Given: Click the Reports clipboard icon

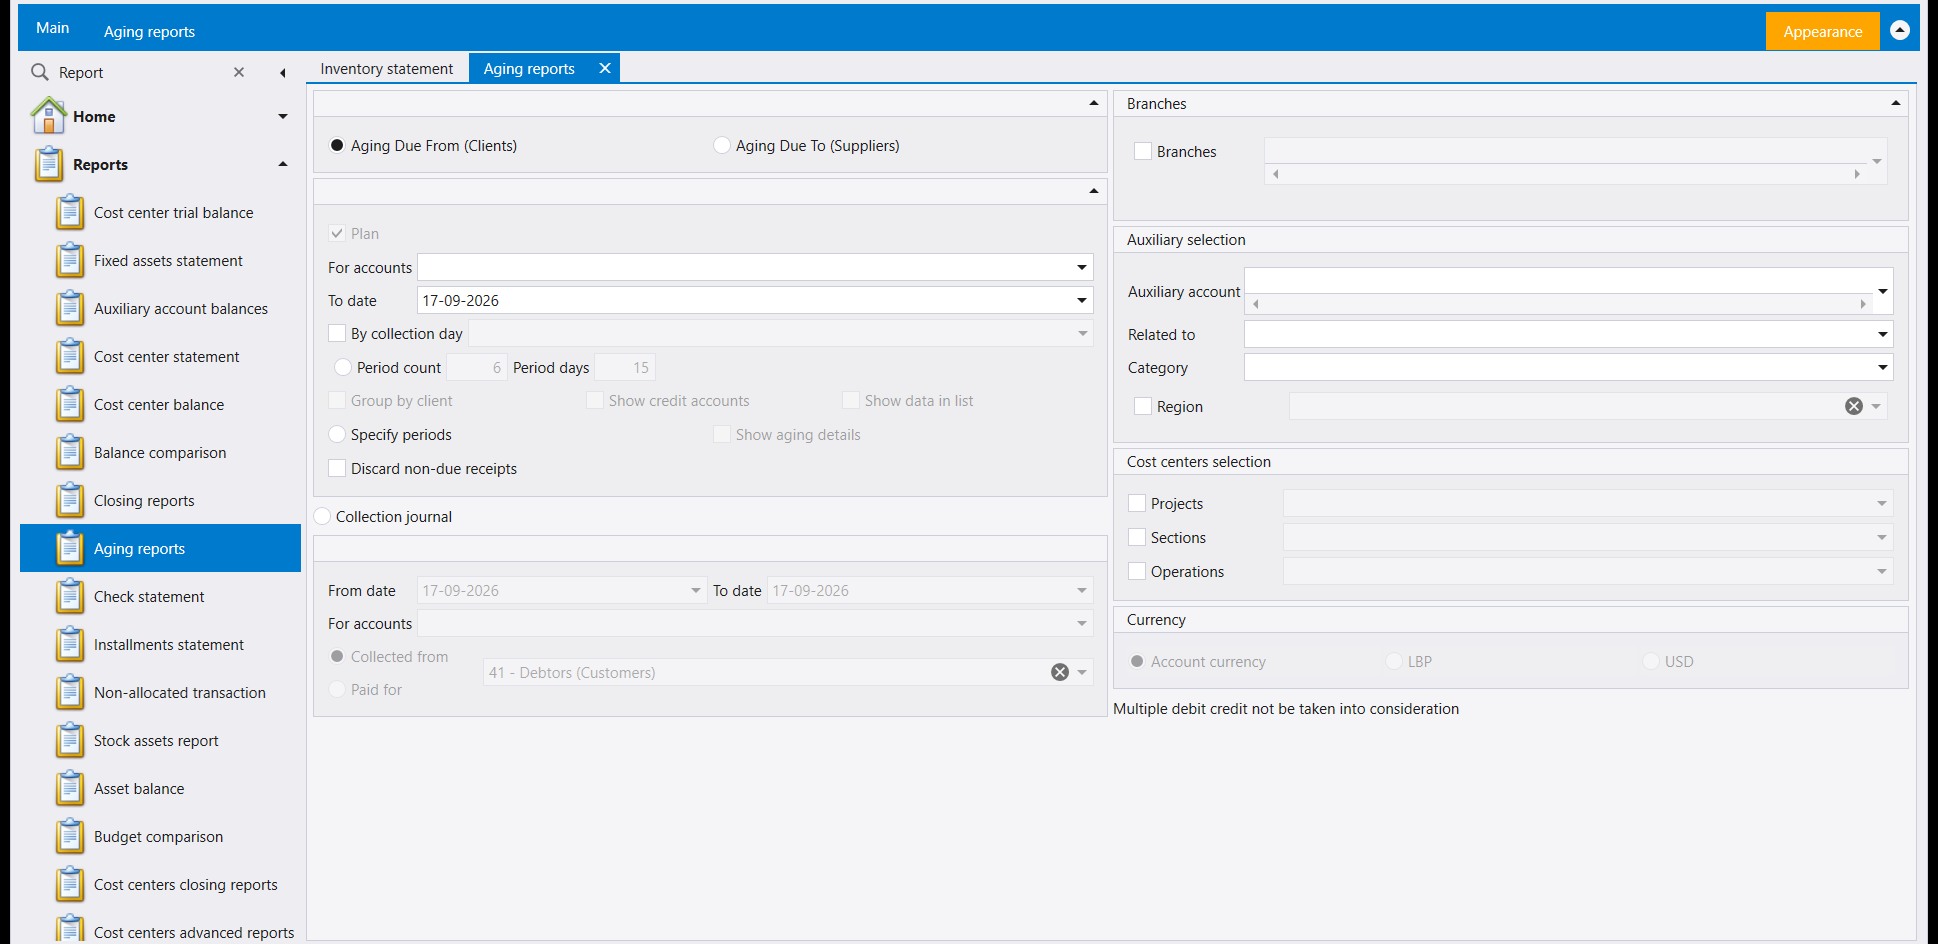Looking at the screenshot, I should tap(48, 164).
